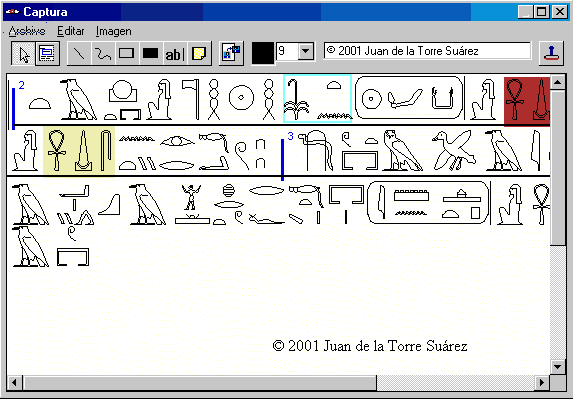The image size is (573, 399).
Task: Open the Imagen menu
Action: tap(114, 31)
